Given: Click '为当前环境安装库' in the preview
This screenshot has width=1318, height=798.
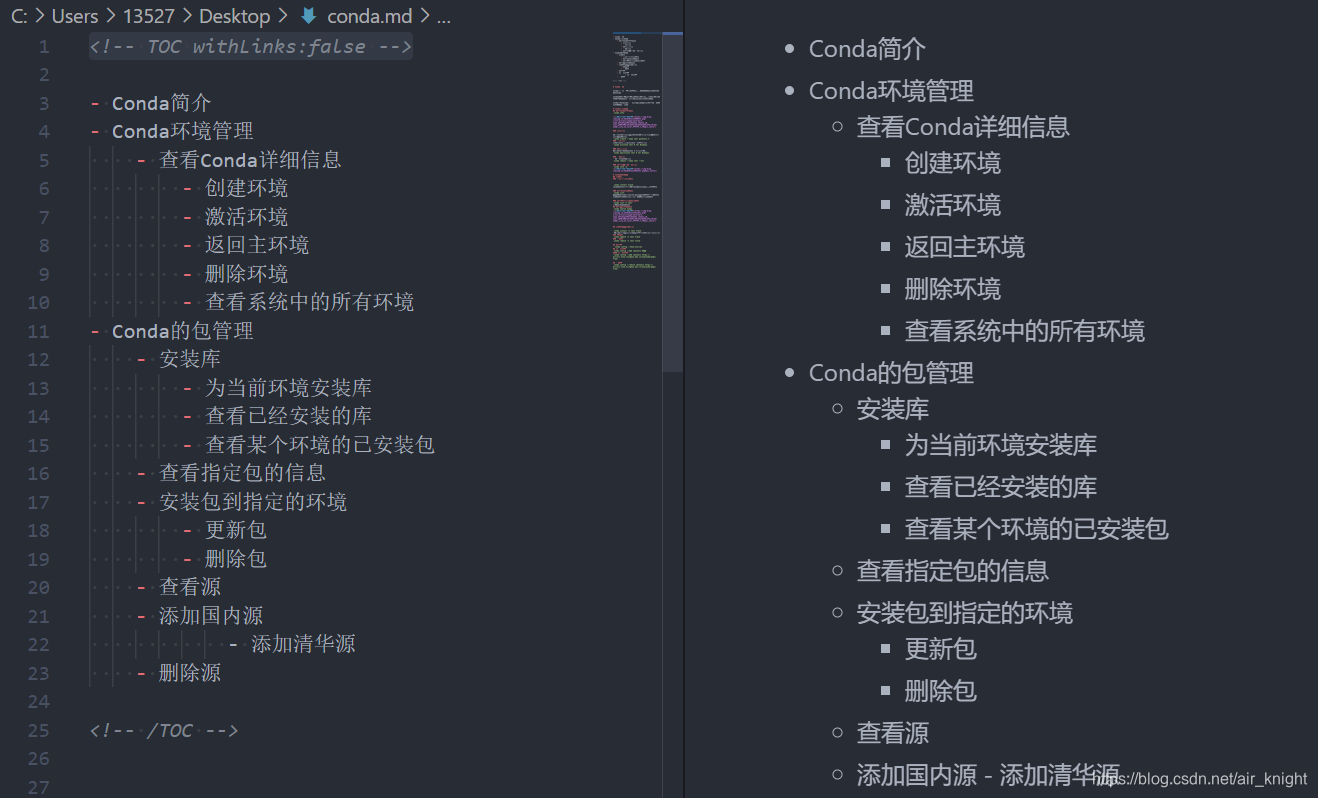Looking at the screenshot, I should (x=1001, y=445).
